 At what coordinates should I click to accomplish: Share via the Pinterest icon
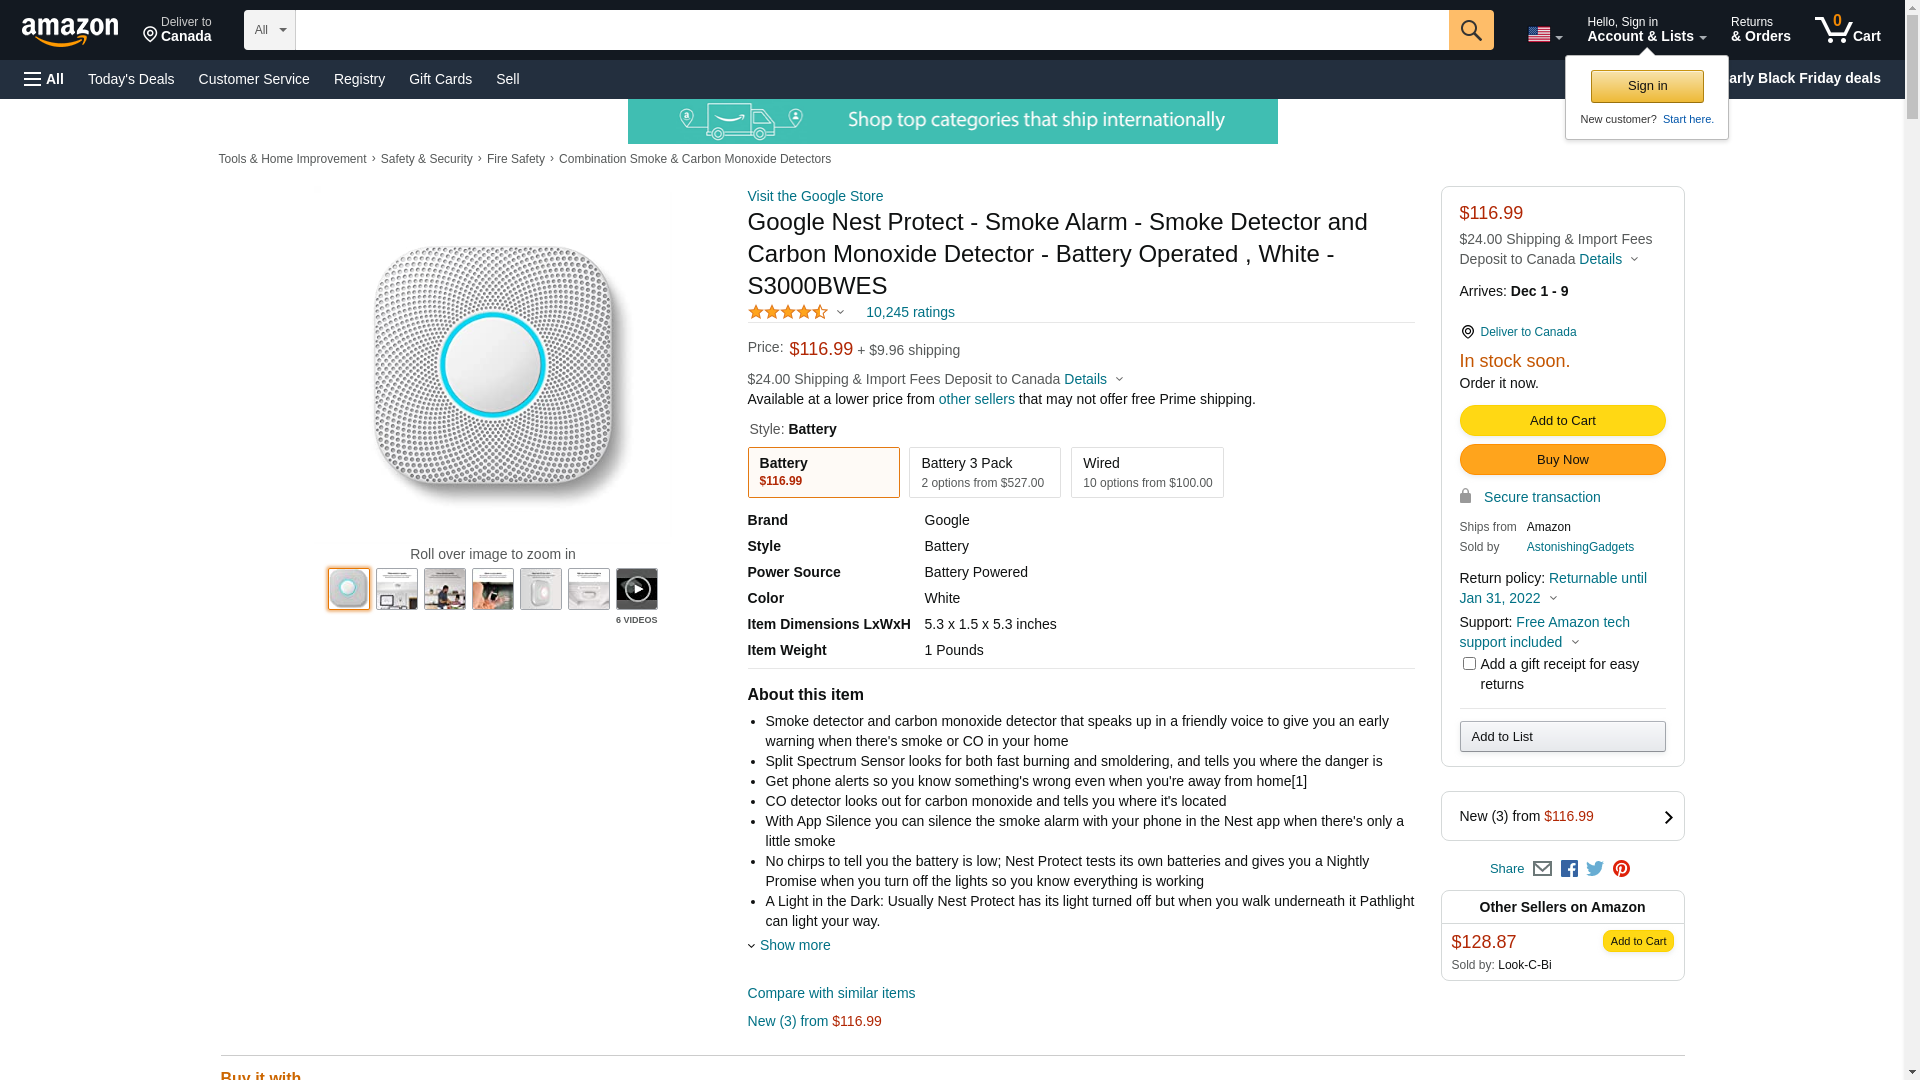coord(1621,869)
